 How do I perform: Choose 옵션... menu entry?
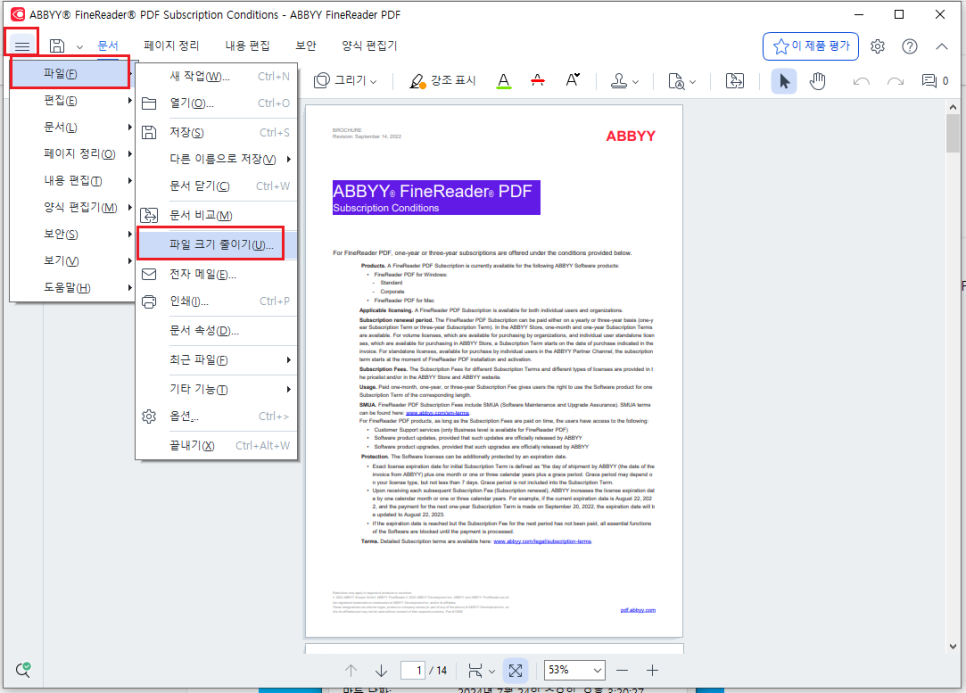point(216,416)
